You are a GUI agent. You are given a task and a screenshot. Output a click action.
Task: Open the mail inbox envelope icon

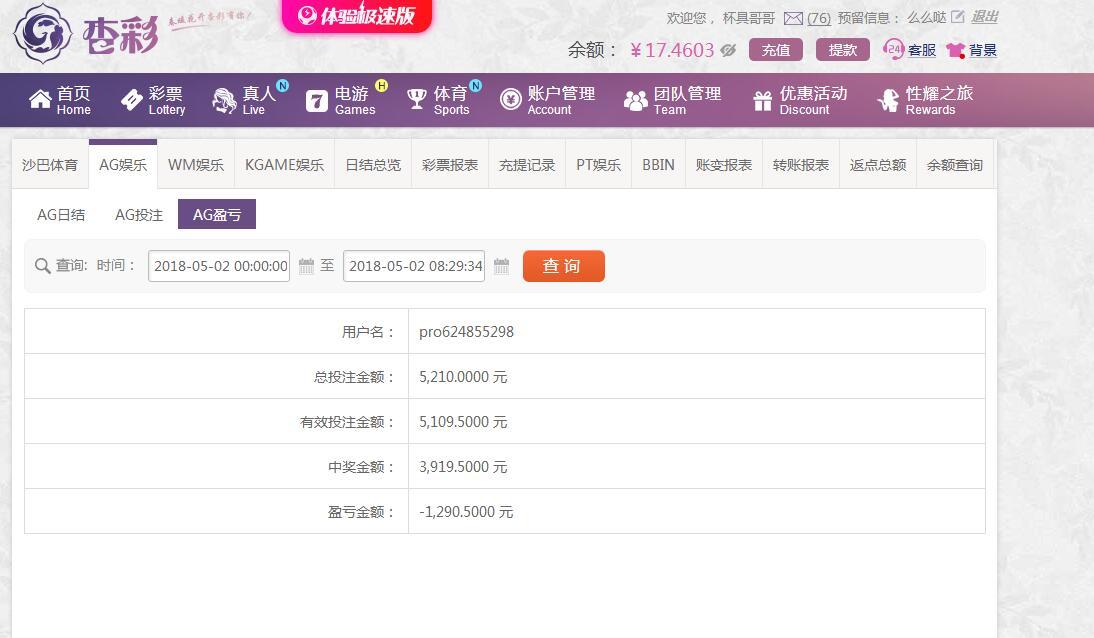(793, 18)
